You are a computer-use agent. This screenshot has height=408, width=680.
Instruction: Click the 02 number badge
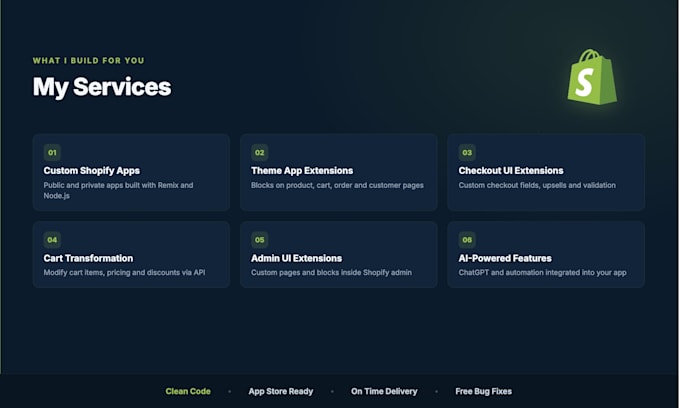point(259,153)
